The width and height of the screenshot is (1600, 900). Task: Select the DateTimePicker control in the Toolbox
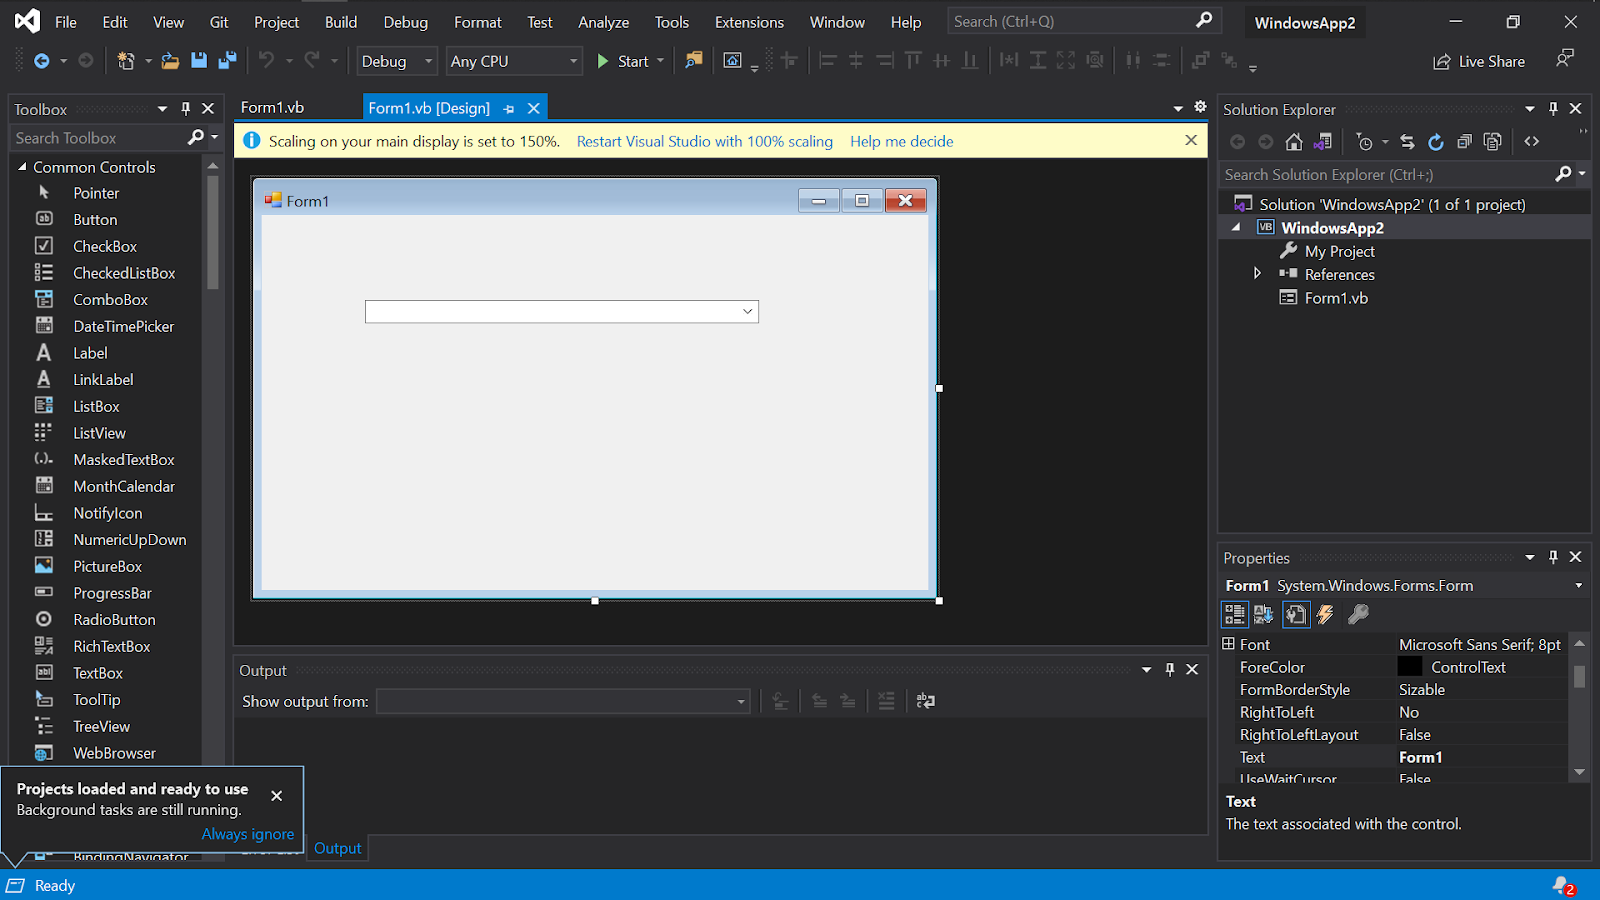coord(123,326)
